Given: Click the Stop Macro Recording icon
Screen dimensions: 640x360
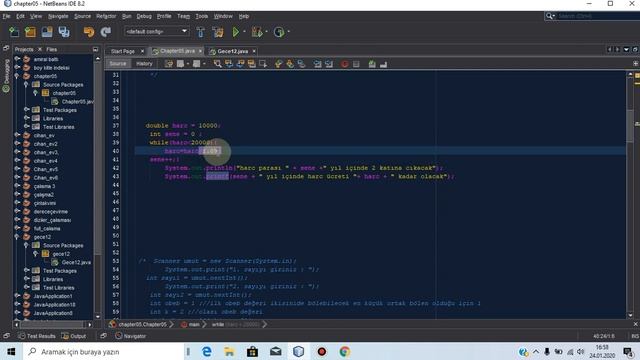Looking at the screenshot, I should 356,64.
